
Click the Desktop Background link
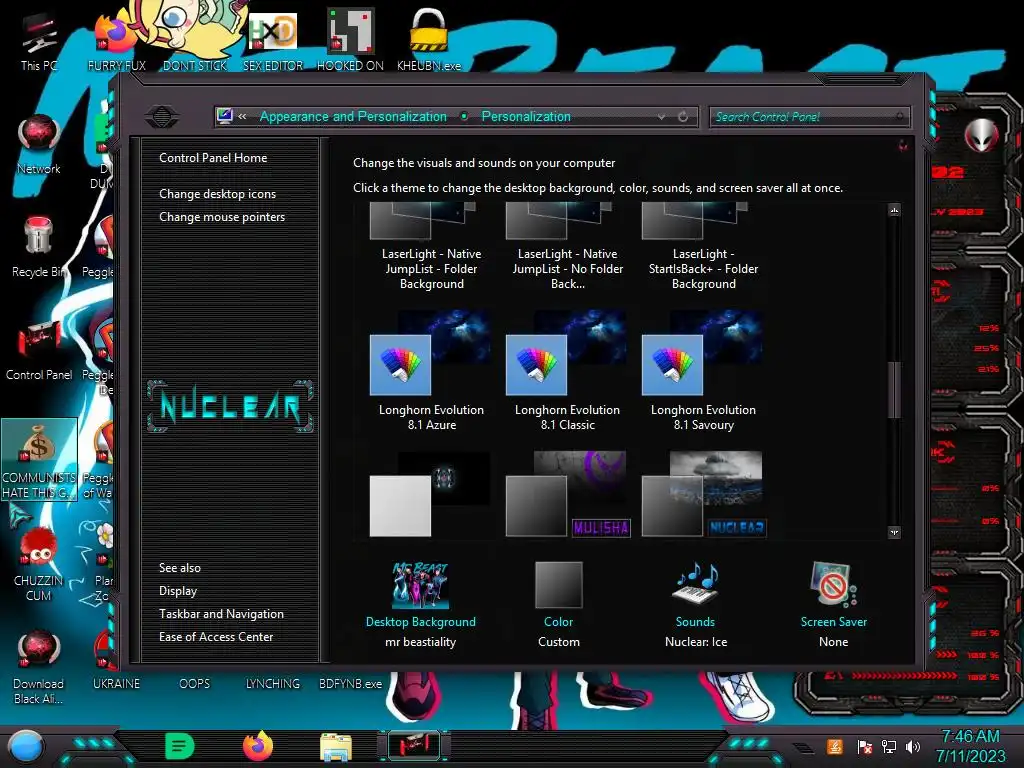click(x=421, y=622)
